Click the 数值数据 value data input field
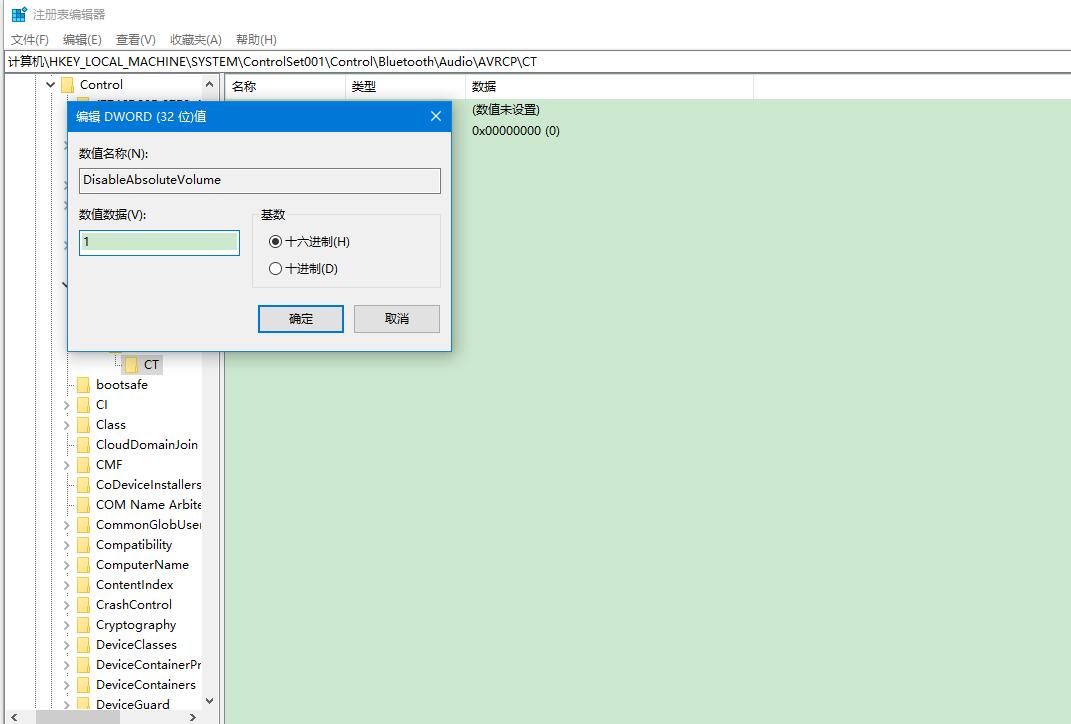 tap(159, 242)
